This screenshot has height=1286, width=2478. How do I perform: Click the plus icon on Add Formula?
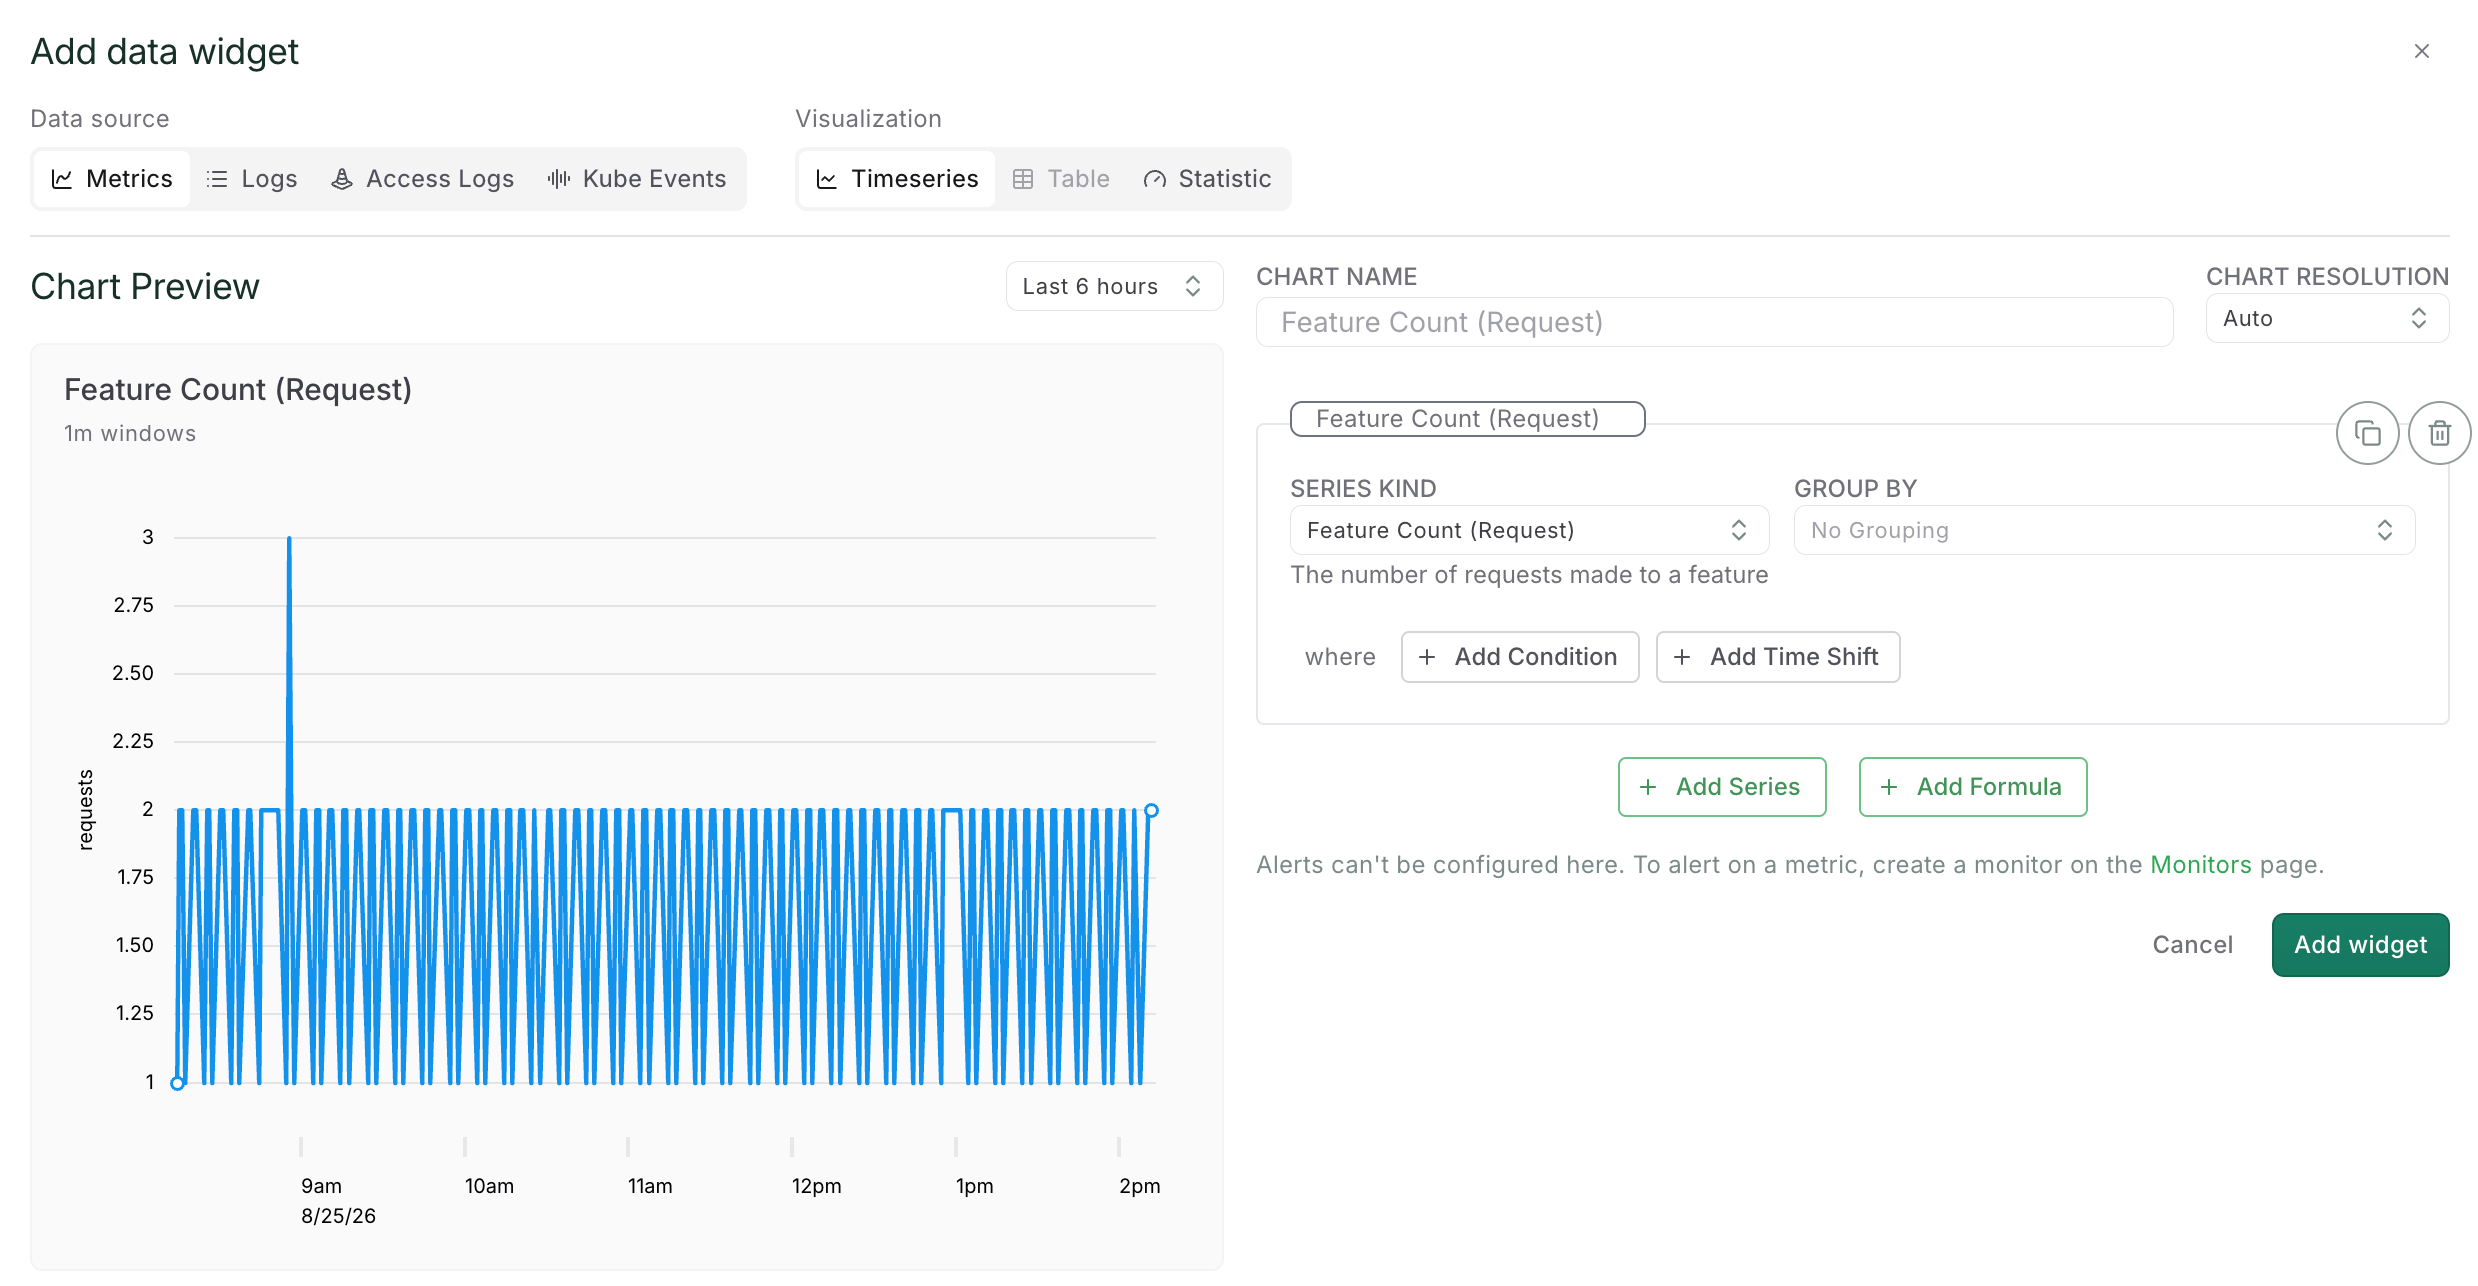click(1889, 787)
